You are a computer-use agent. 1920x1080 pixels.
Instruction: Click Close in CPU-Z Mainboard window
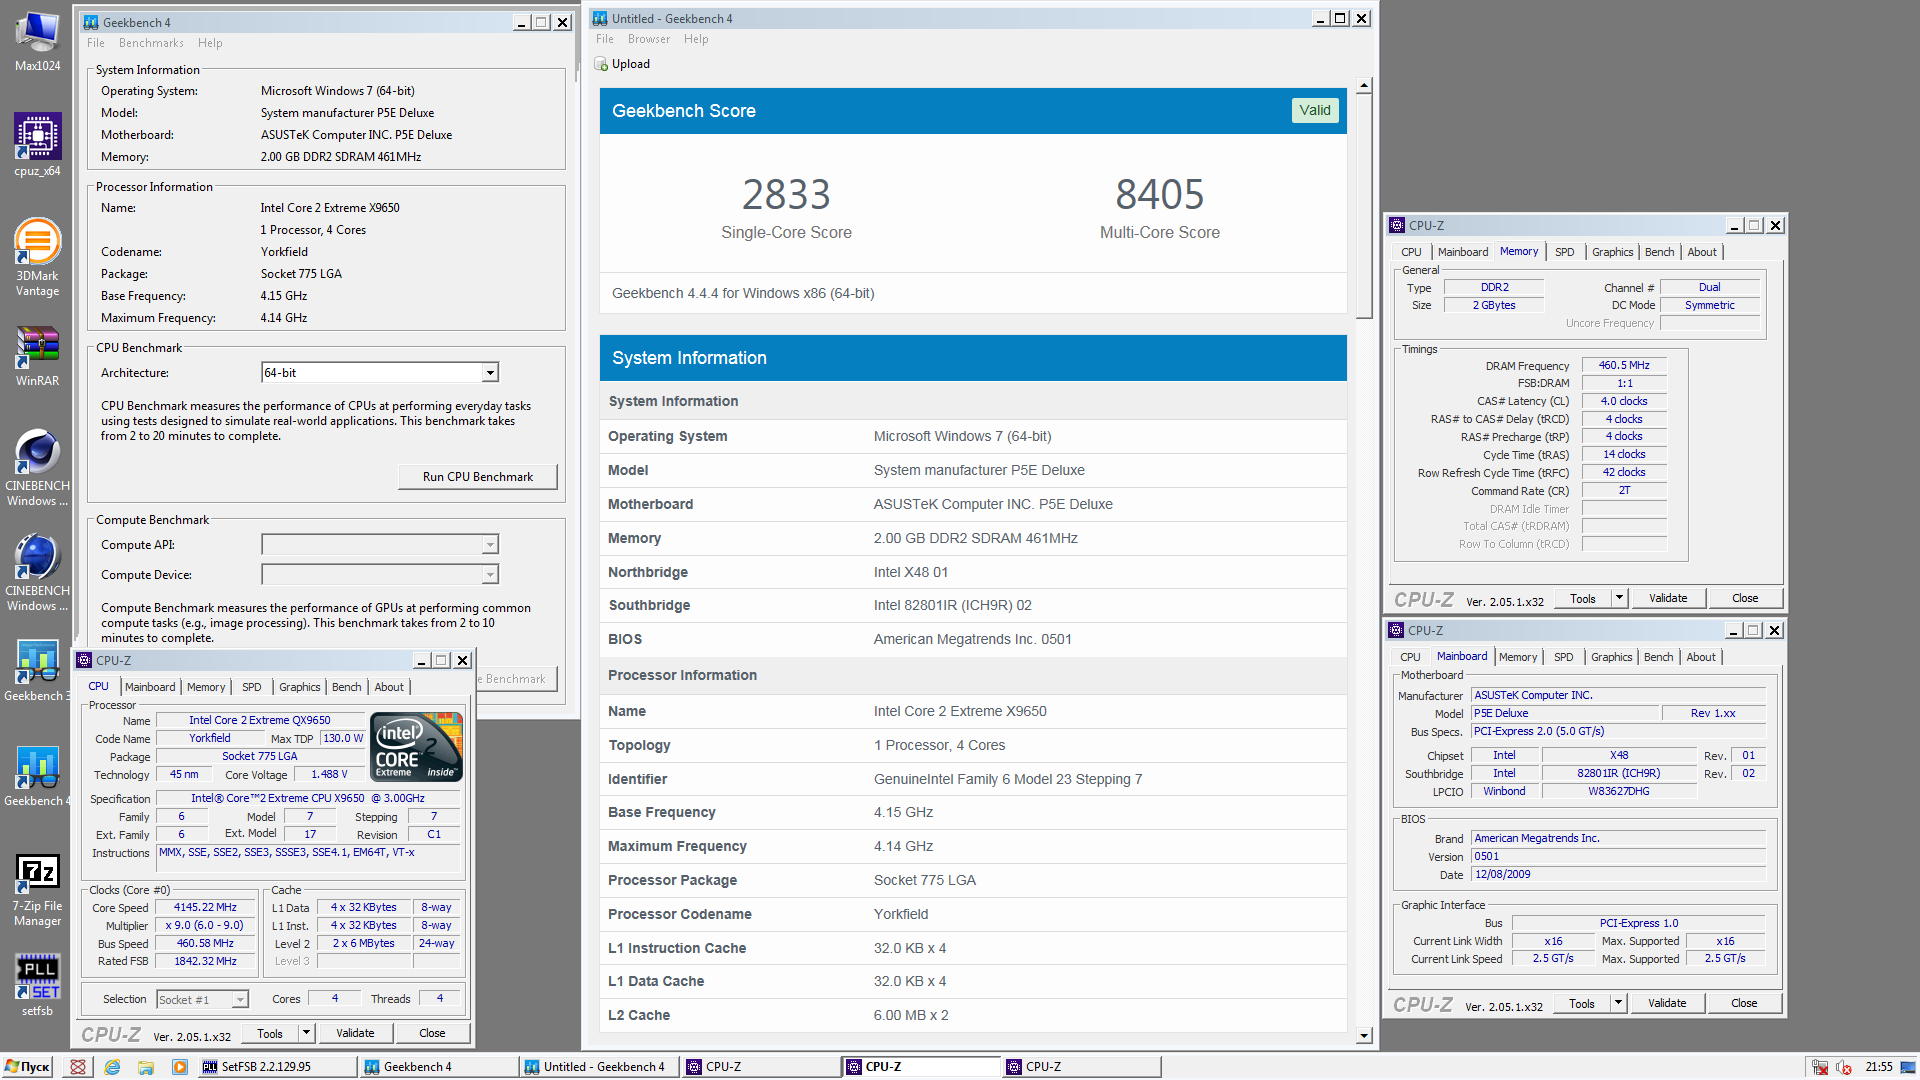pos(1744,1003)
